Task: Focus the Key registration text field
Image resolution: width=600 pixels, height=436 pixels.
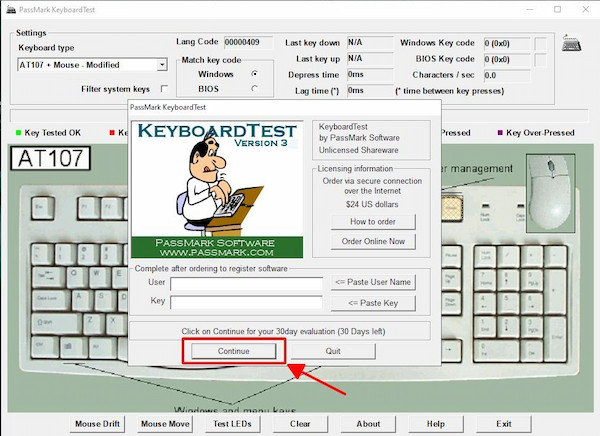Action: tap(246, 302)
